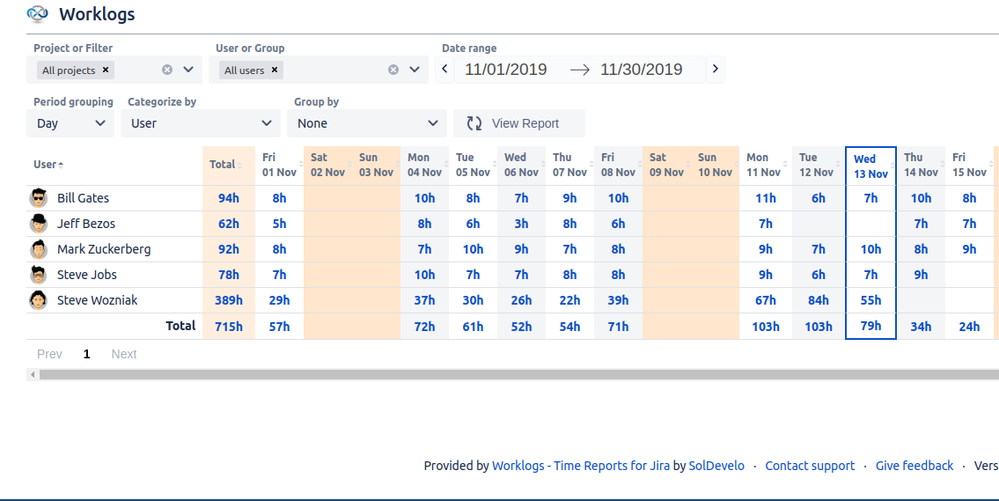
Task: Click the Contact support link
Action: pos(810,466)
